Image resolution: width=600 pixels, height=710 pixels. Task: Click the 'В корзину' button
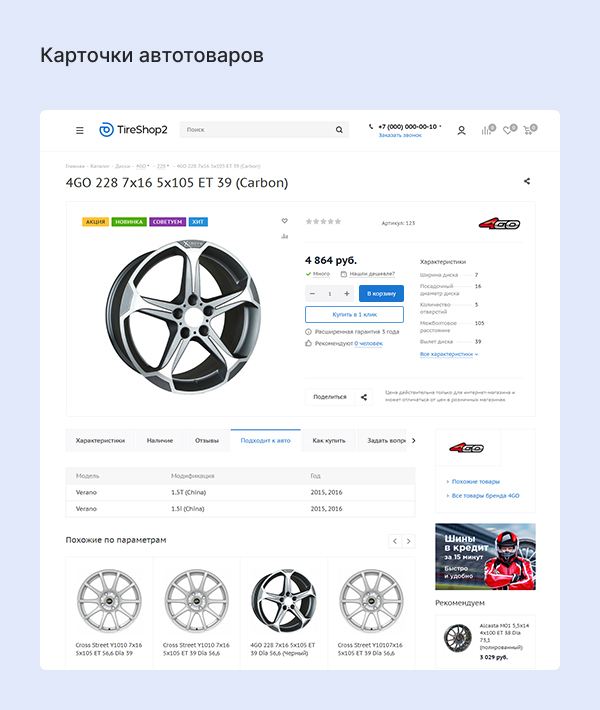381,293
